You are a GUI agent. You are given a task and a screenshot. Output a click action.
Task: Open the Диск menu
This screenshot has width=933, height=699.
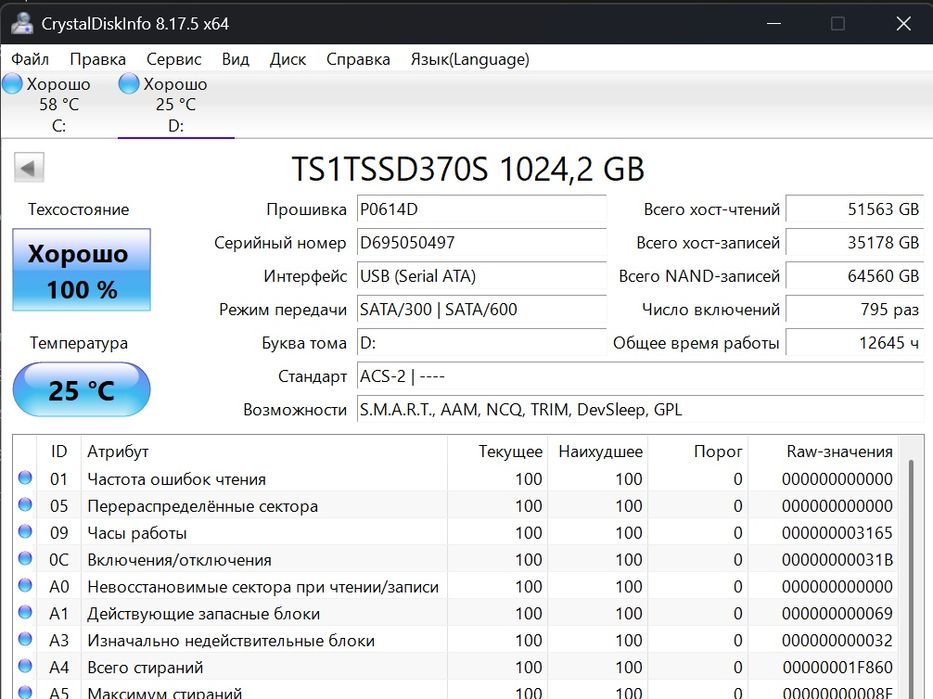coord(287,59)
